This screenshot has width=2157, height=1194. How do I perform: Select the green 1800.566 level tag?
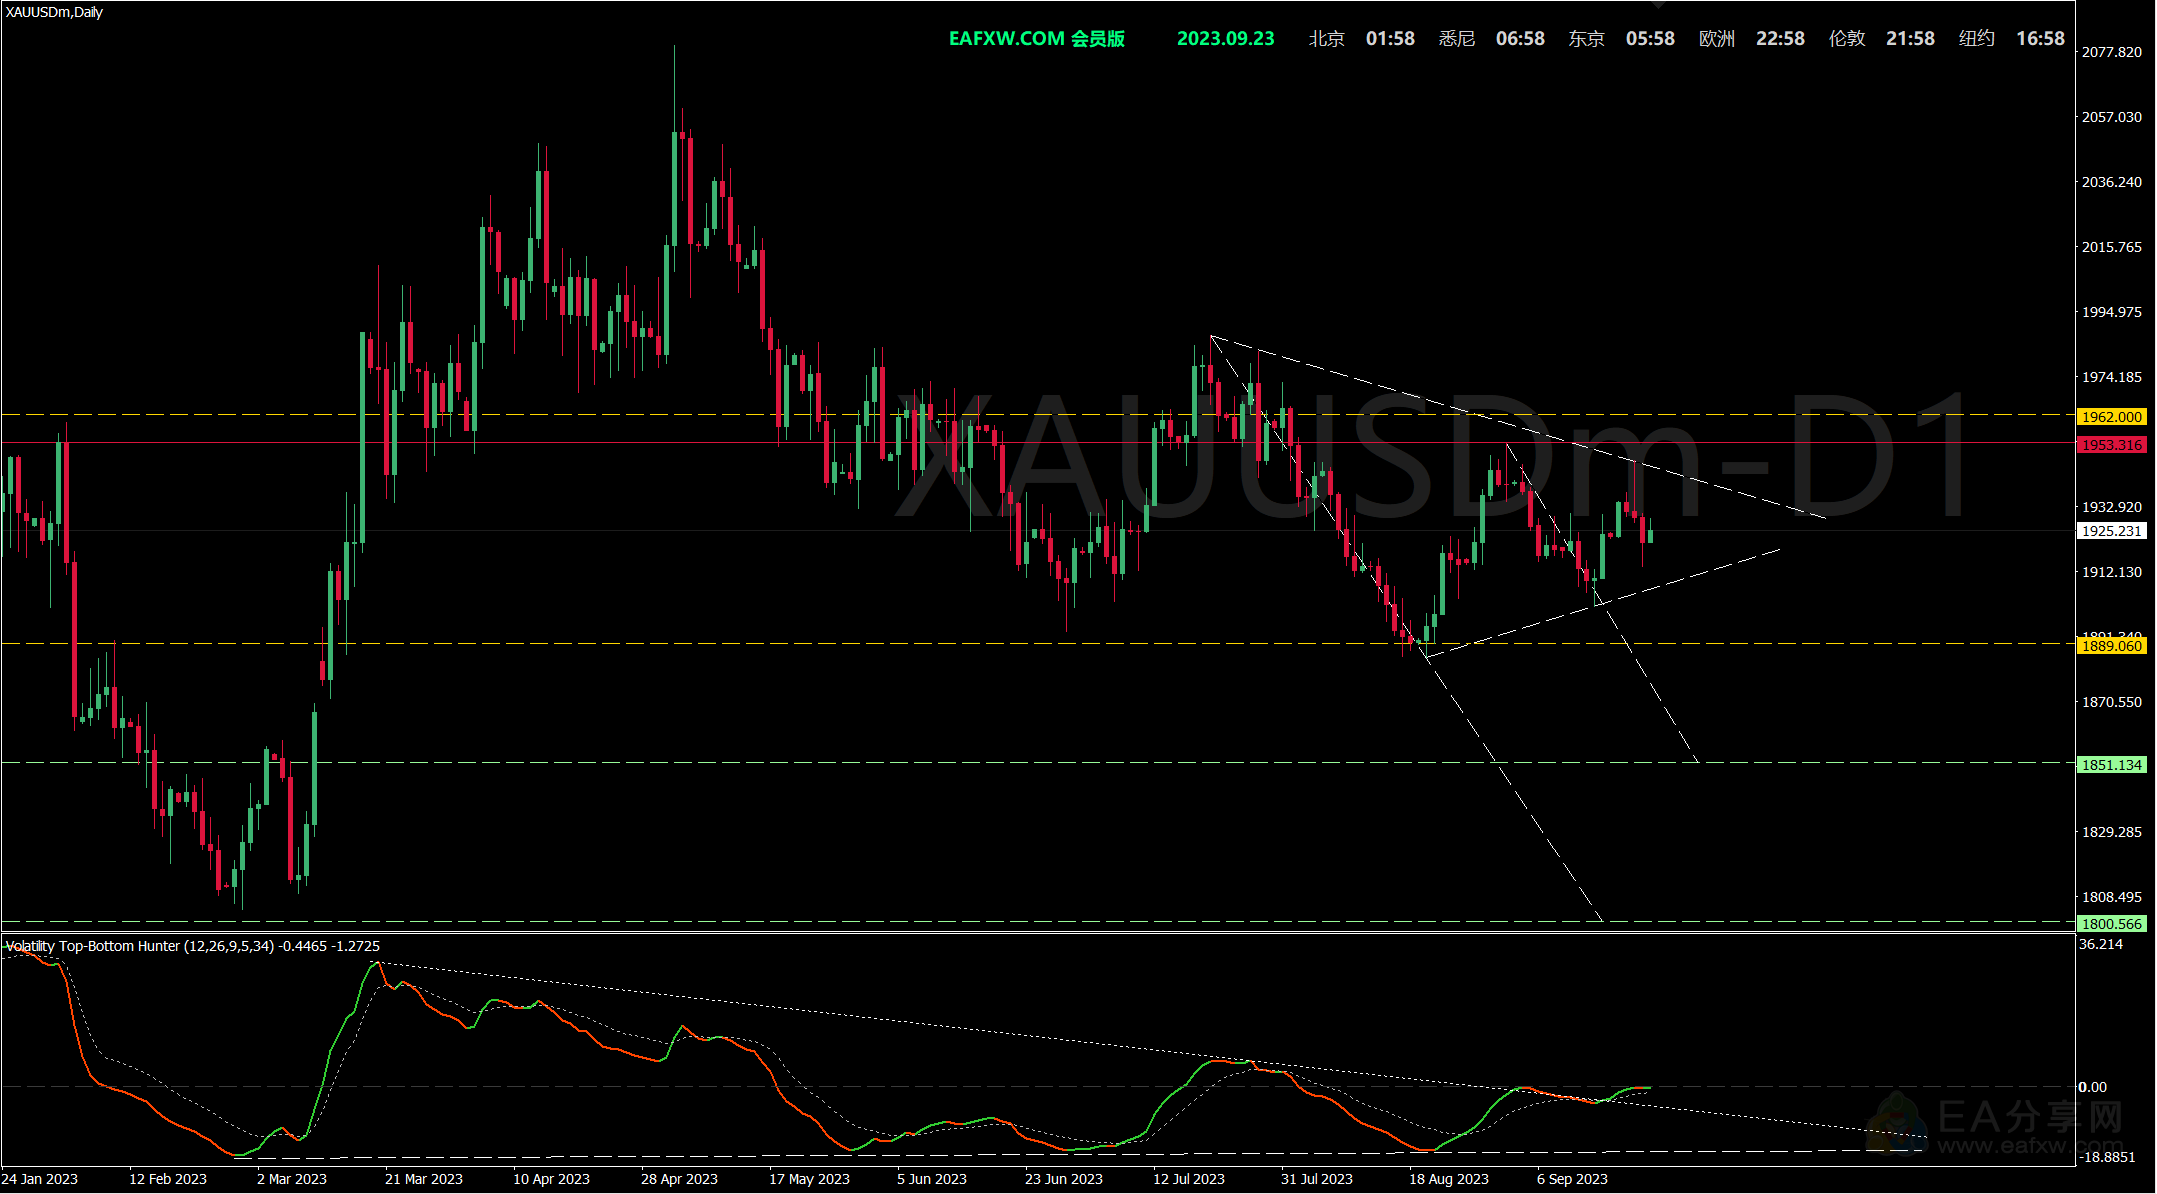click(x=2112, y=924)
